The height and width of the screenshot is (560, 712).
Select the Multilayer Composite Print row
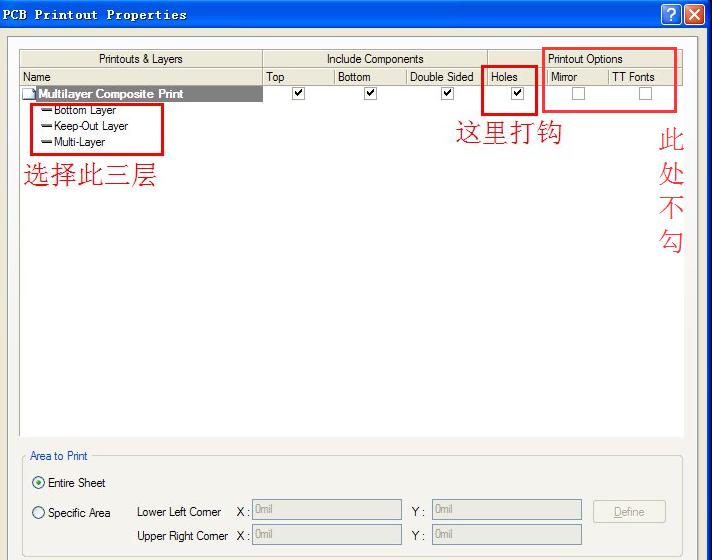point(110,94)
